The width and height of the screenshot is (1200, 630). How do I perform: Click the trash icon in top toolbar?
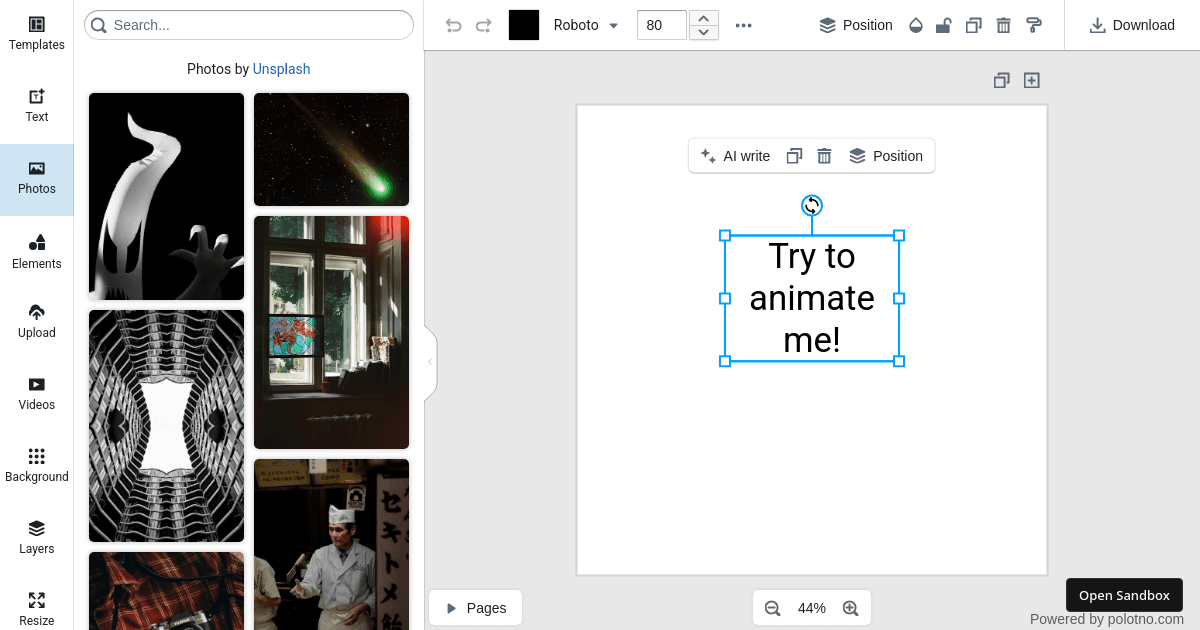coord(1004,25)
